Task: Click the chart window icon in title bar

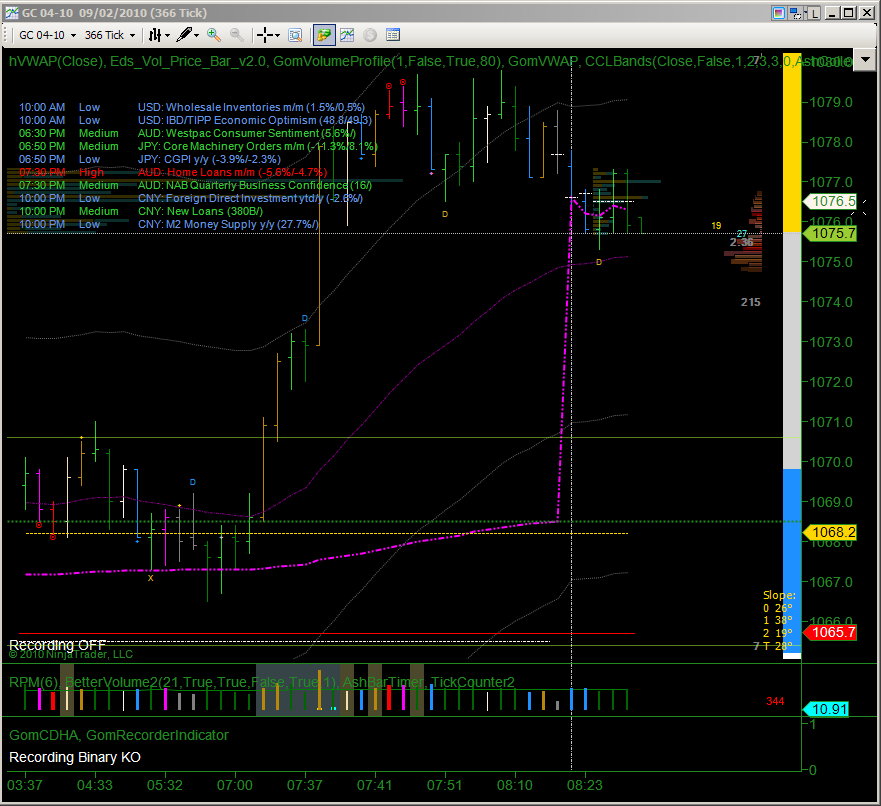Action: pyautogui.click(x=11, y=12)
